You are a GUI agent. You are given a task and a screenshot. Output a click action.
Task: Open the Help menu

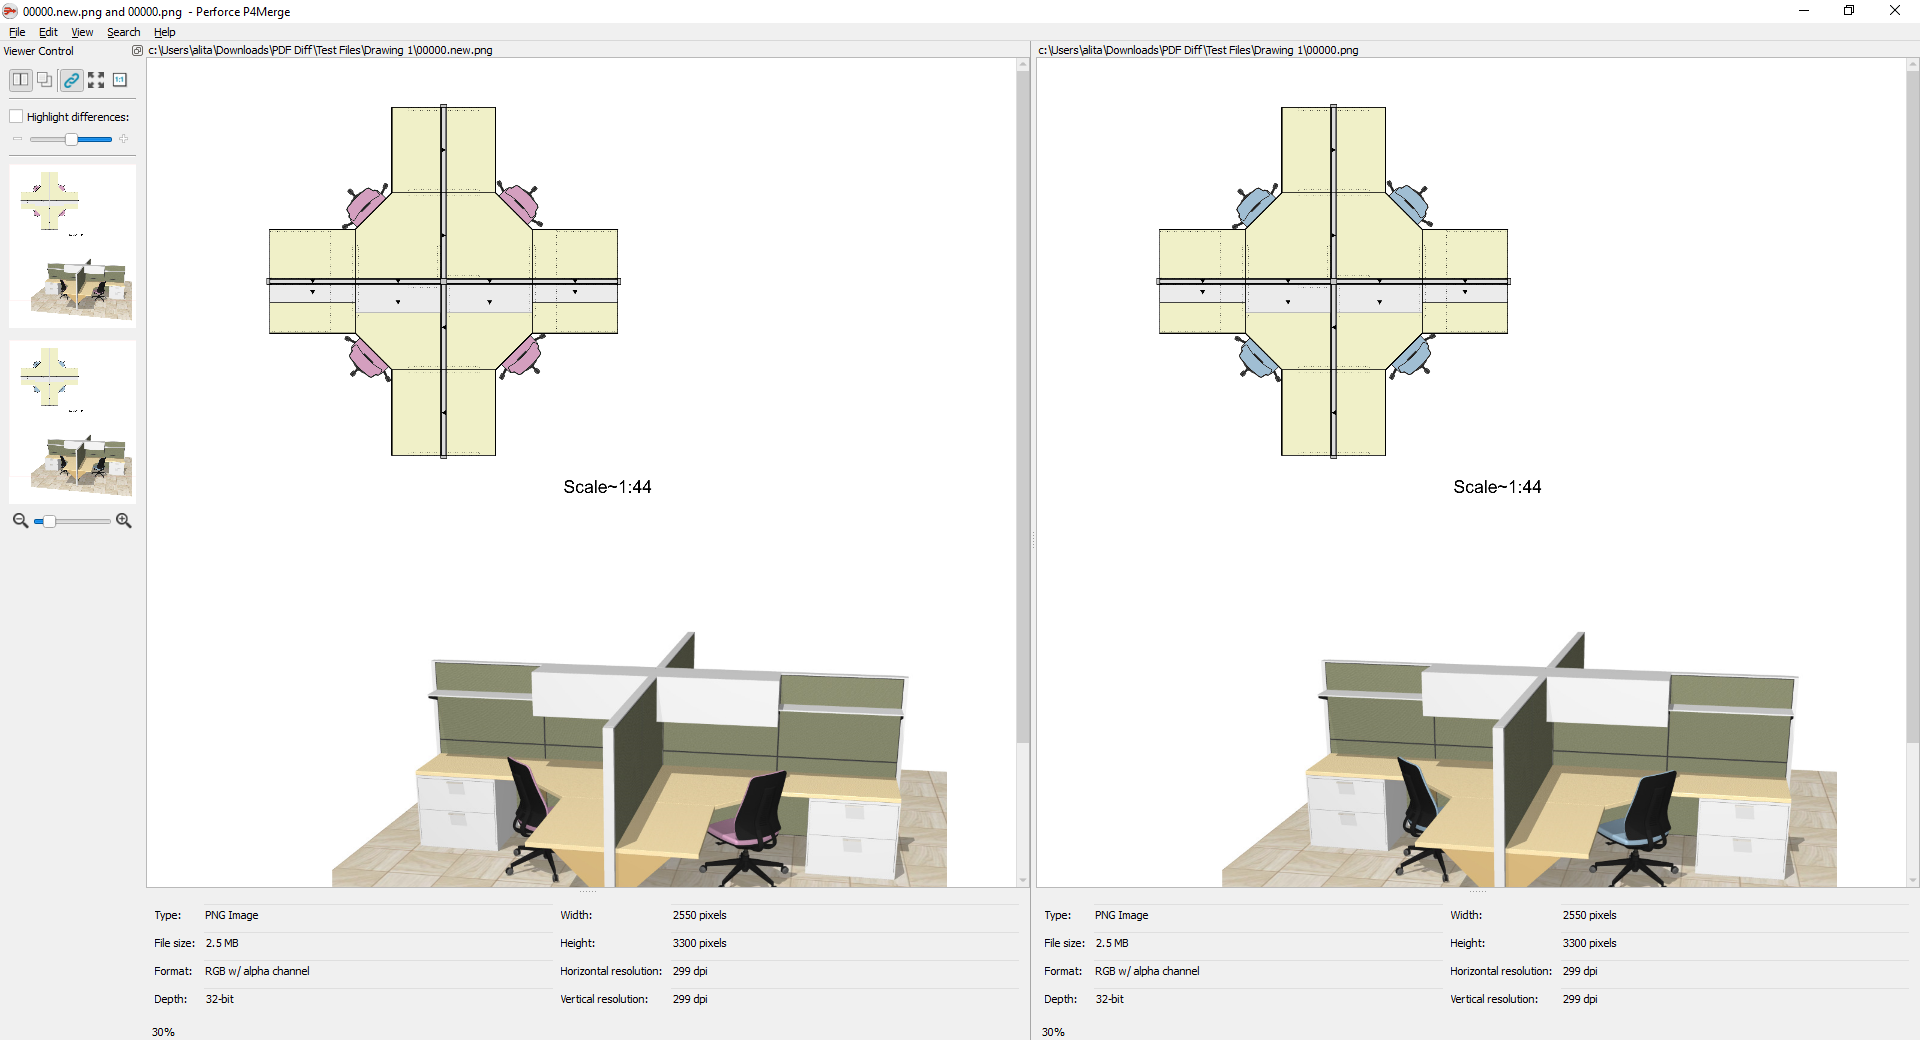[165, 32]
